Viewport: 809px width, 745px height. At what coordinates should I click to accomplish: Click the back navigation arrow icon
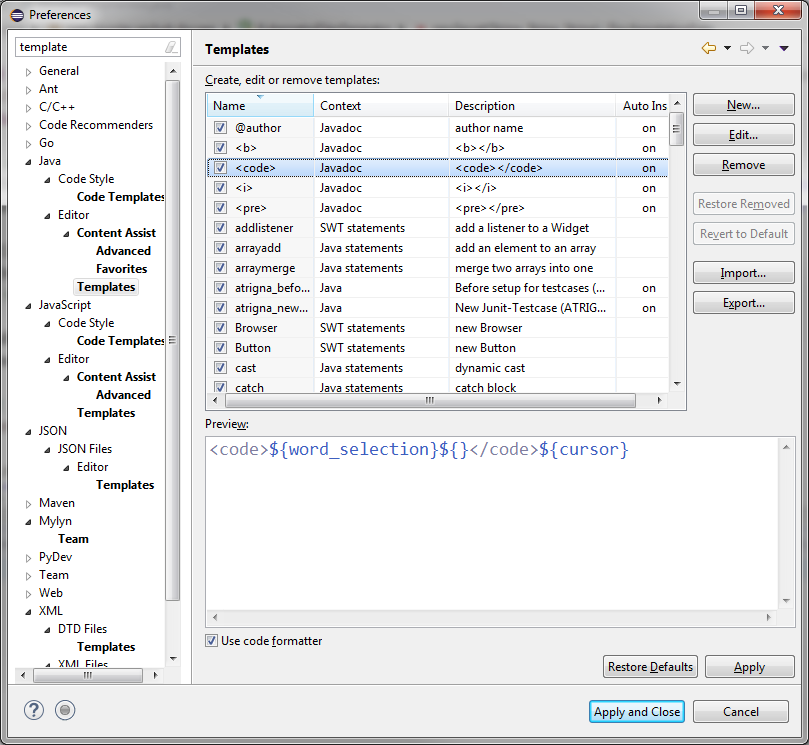pyautogui.click(x=709, y=48)
